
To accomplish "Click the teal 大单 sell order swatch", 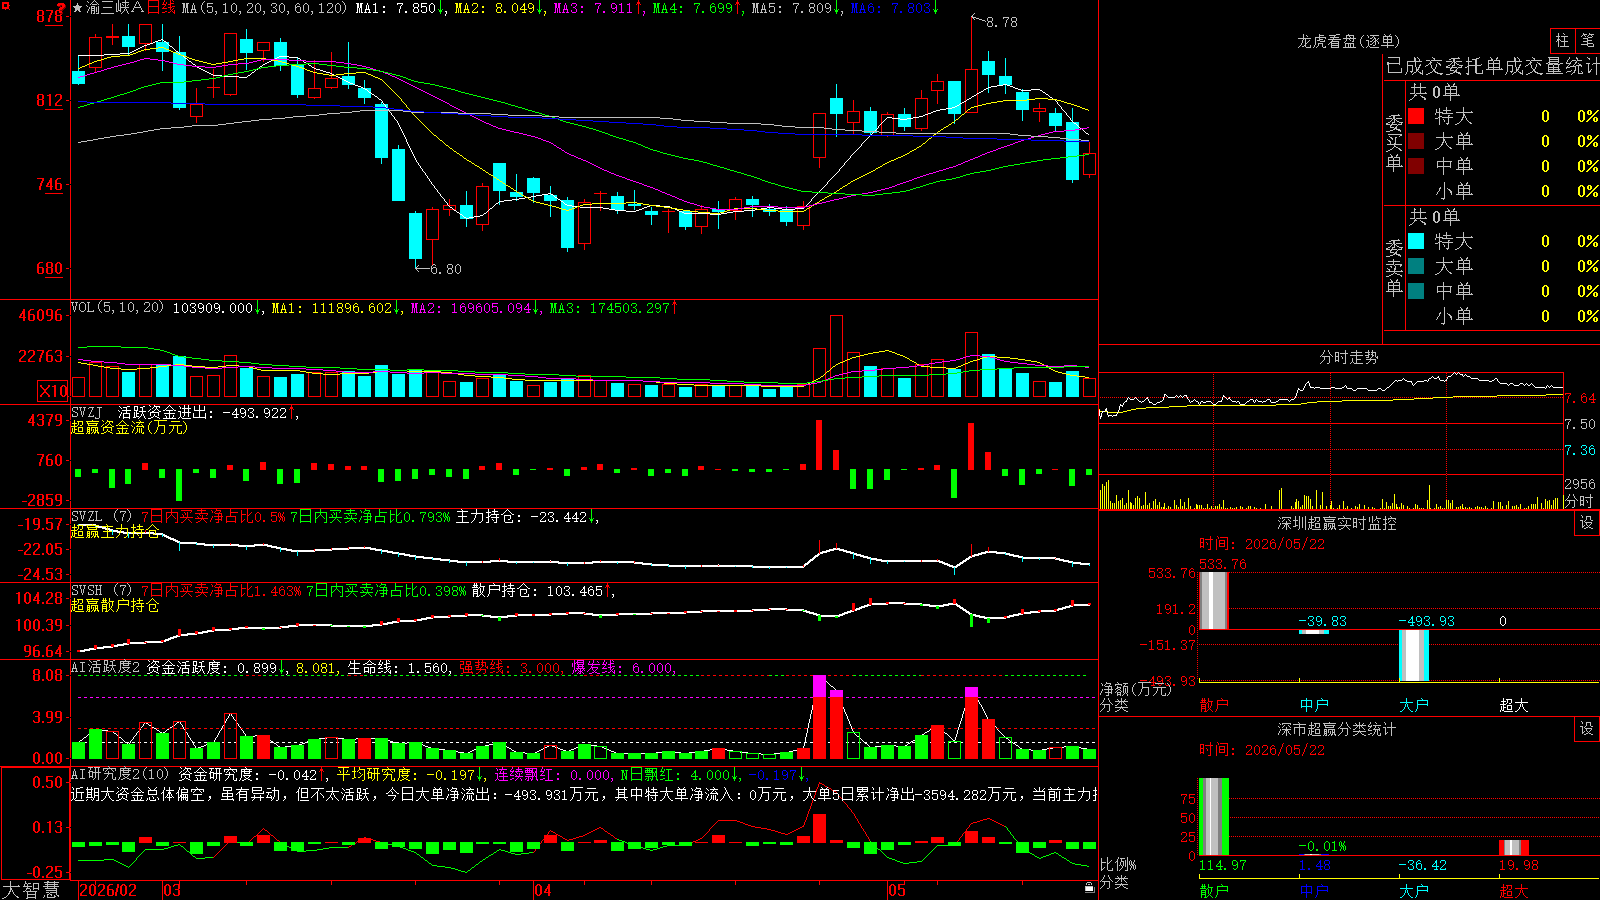I will coord(1416,266).
